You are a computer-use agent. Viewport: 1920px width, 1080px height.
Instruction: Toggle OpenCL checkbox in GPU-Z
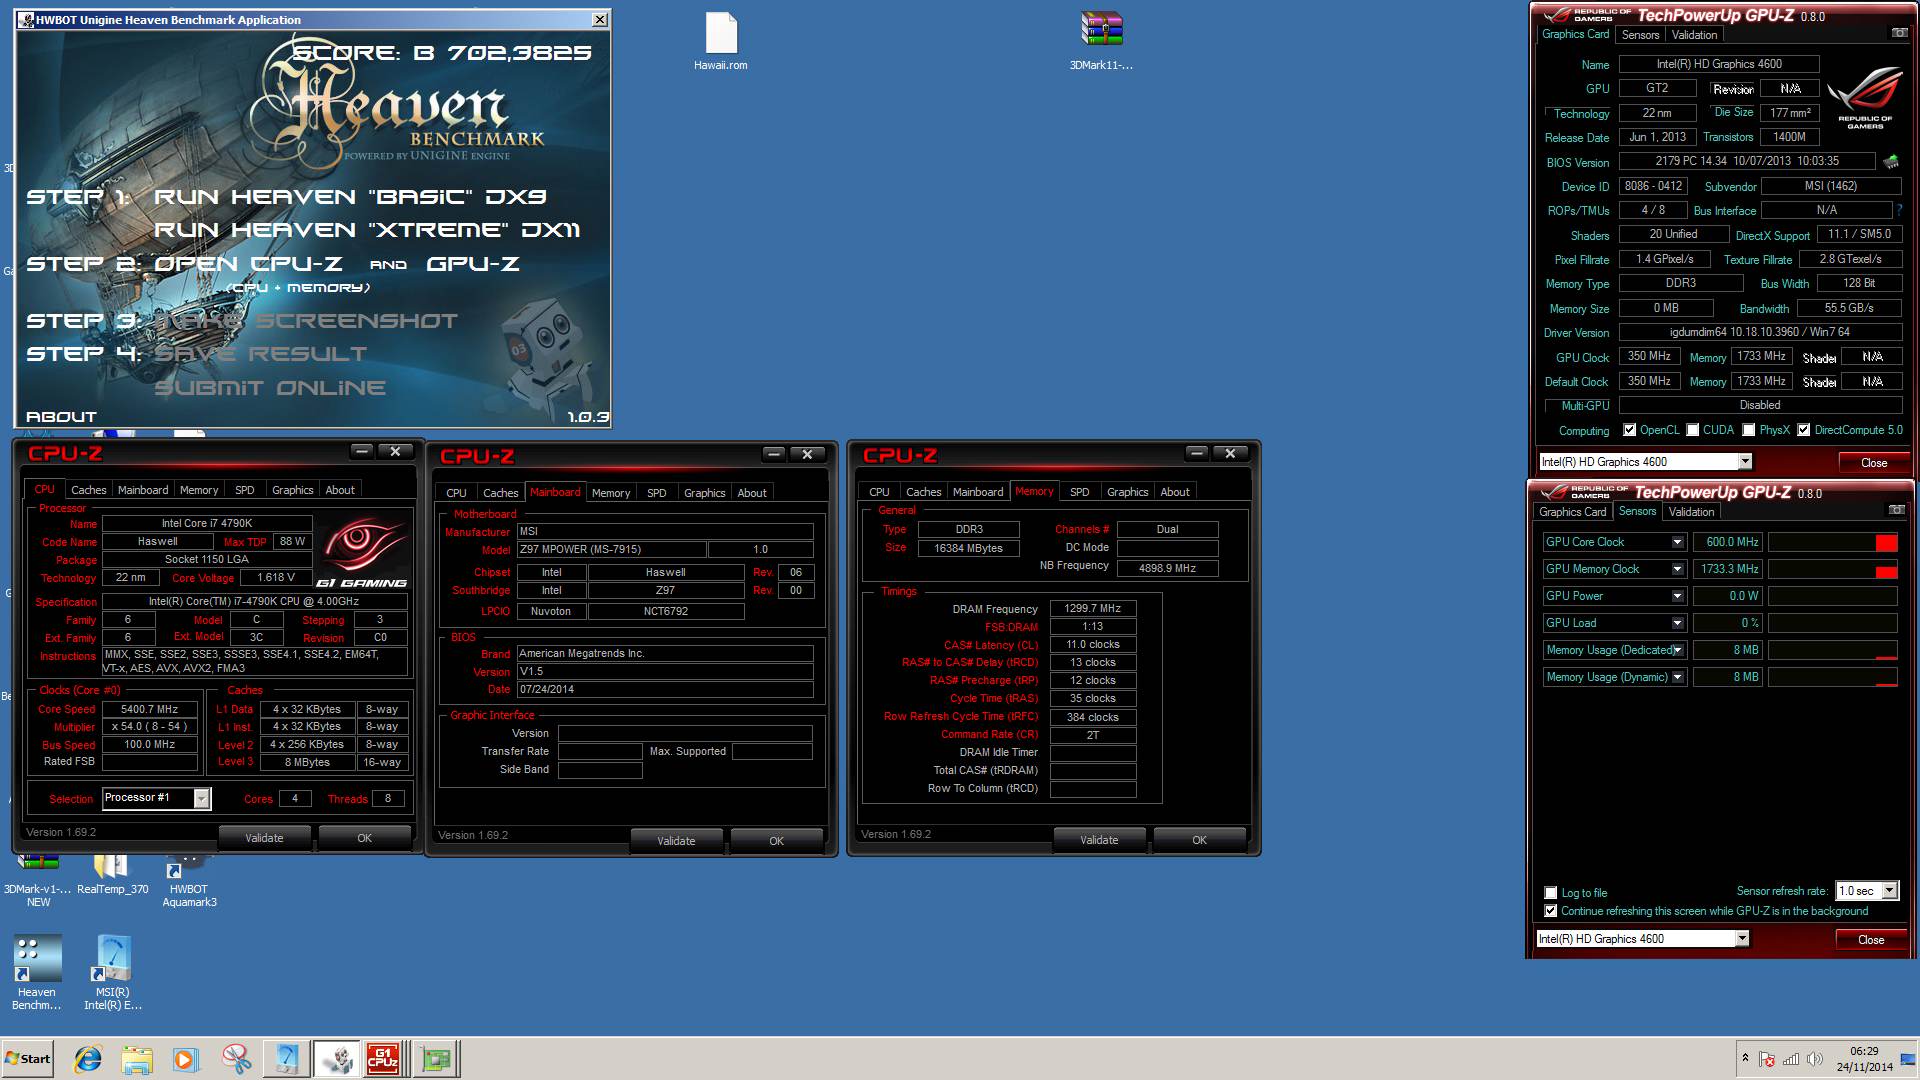(1629, 430)
